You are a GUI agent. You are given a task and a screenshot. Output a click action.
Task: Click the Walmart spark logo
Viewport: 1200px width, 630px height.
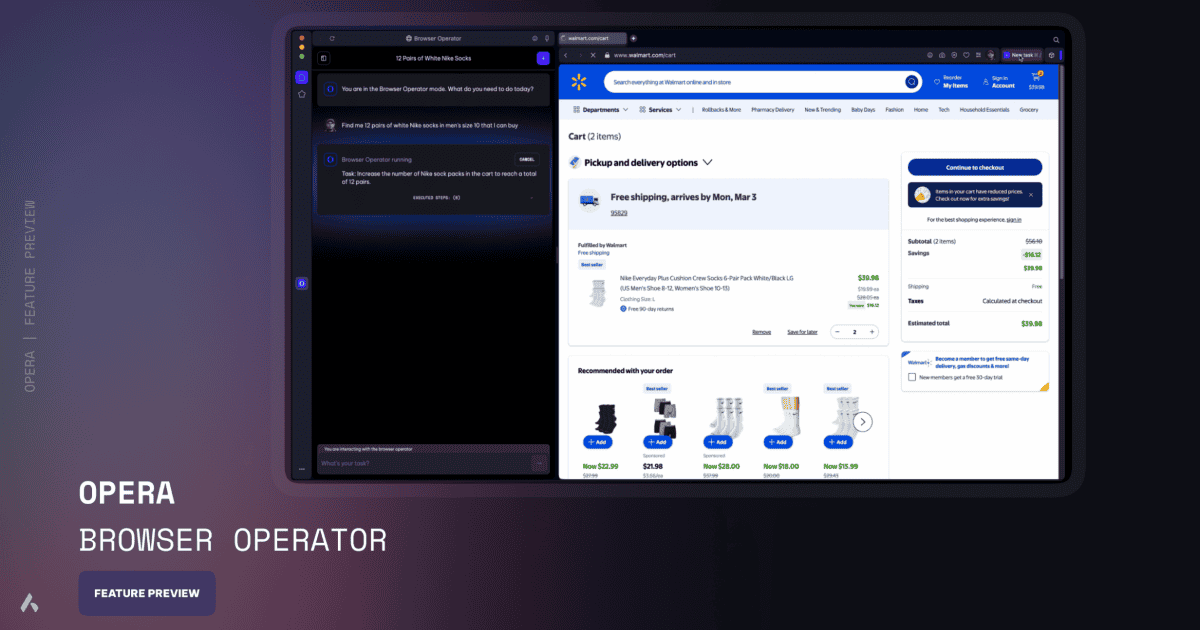577,82
